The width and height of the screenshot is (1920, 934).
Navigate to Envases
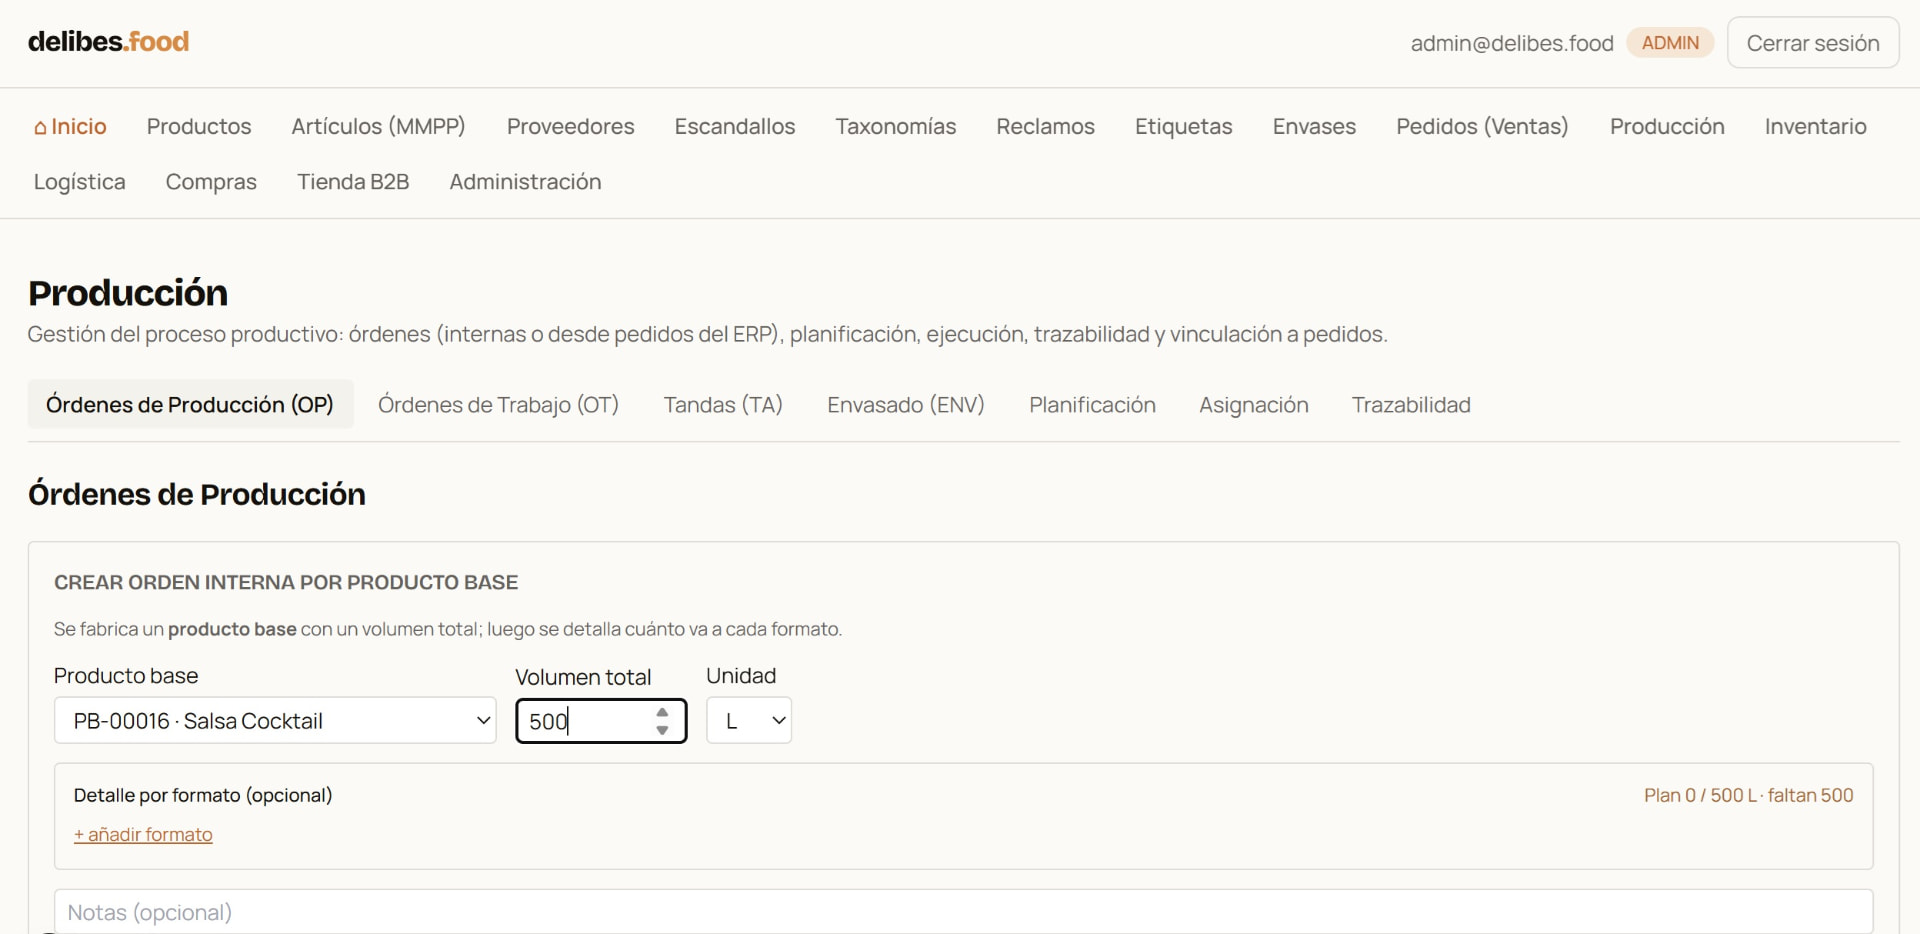point(1314,126)
